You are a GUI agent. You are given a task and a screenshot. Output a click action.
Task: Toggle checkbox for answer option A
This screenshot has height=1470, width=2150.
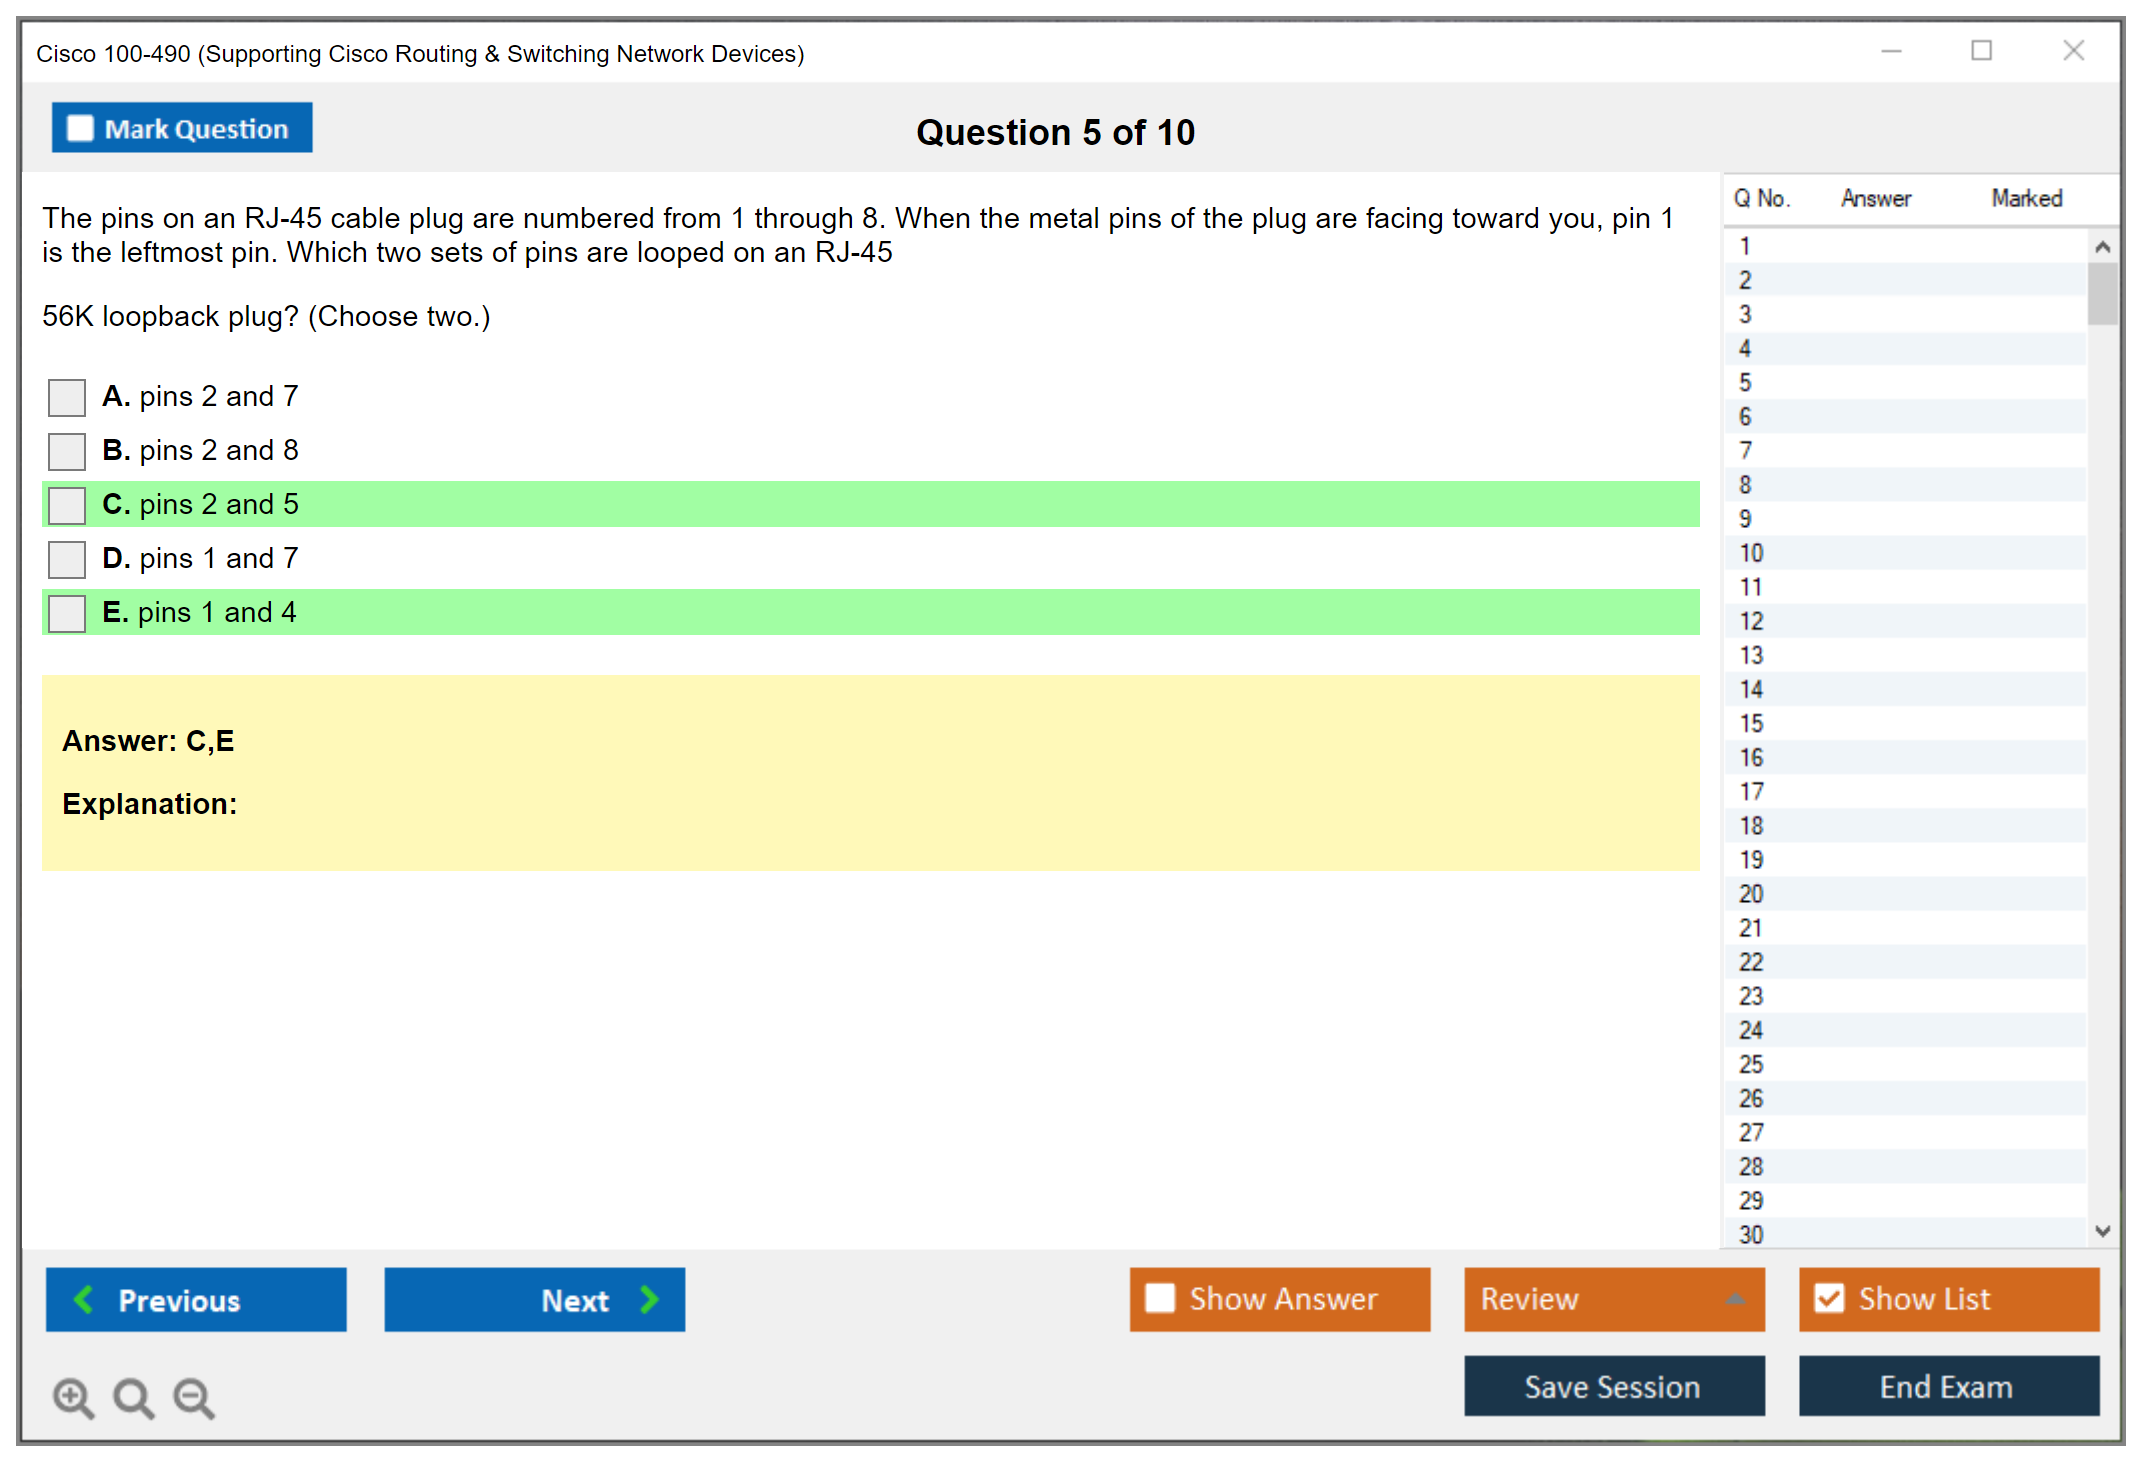pyautogui.click(x=70, y=395)
